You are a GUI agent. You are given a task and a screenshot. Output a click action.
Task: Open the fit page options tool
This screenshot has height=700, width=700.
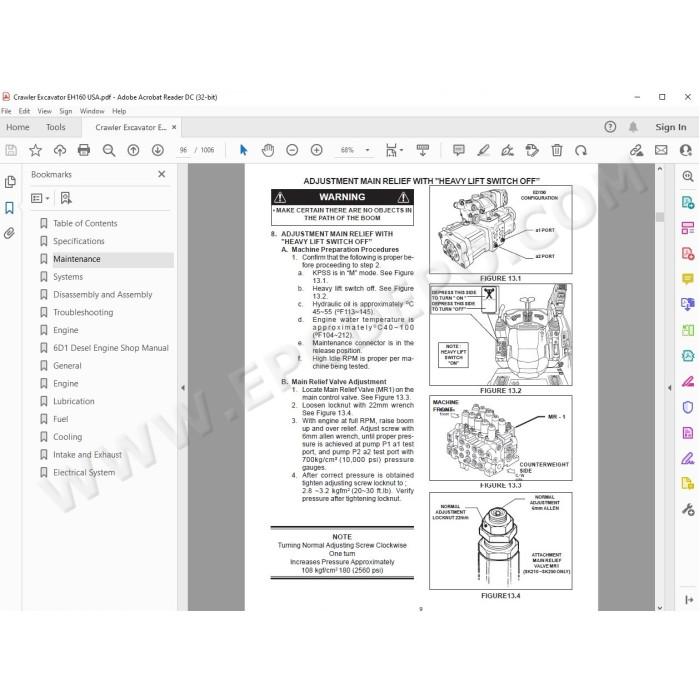393,150
